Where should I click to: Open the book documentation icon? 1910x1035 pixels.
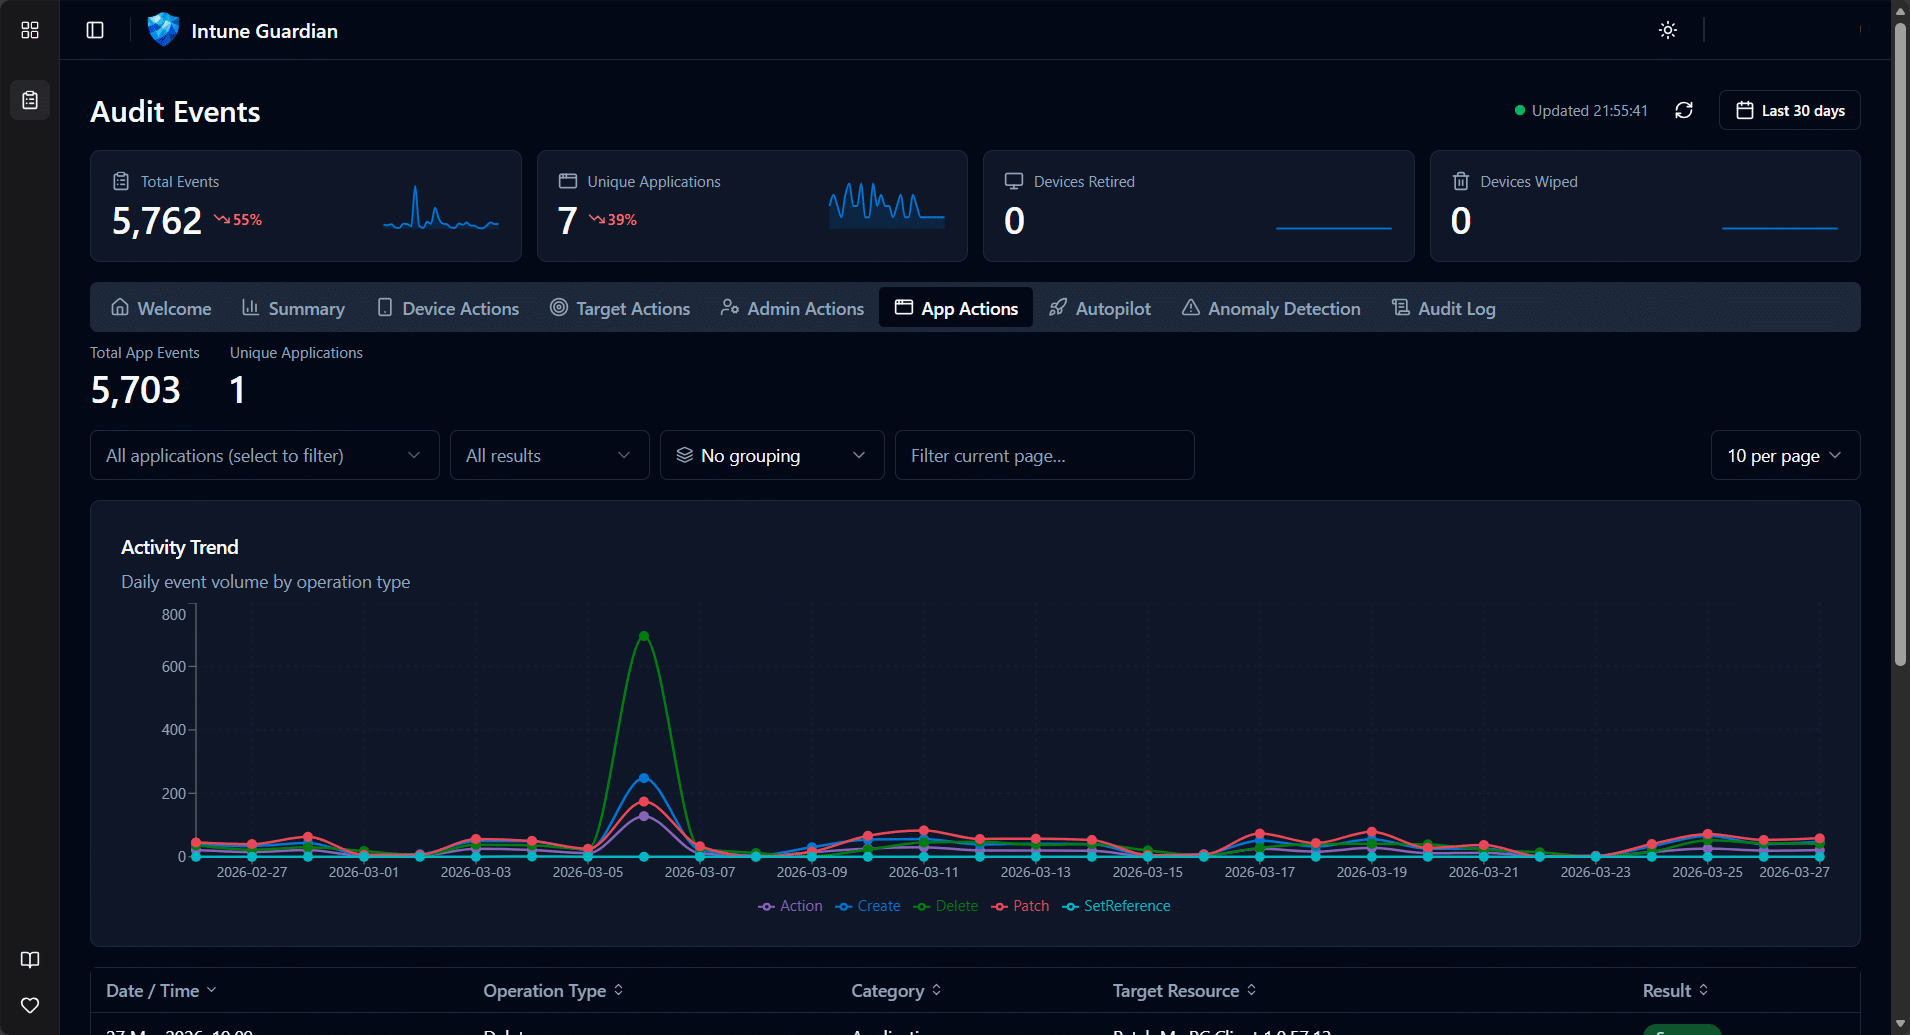click(x=30, y=960)
